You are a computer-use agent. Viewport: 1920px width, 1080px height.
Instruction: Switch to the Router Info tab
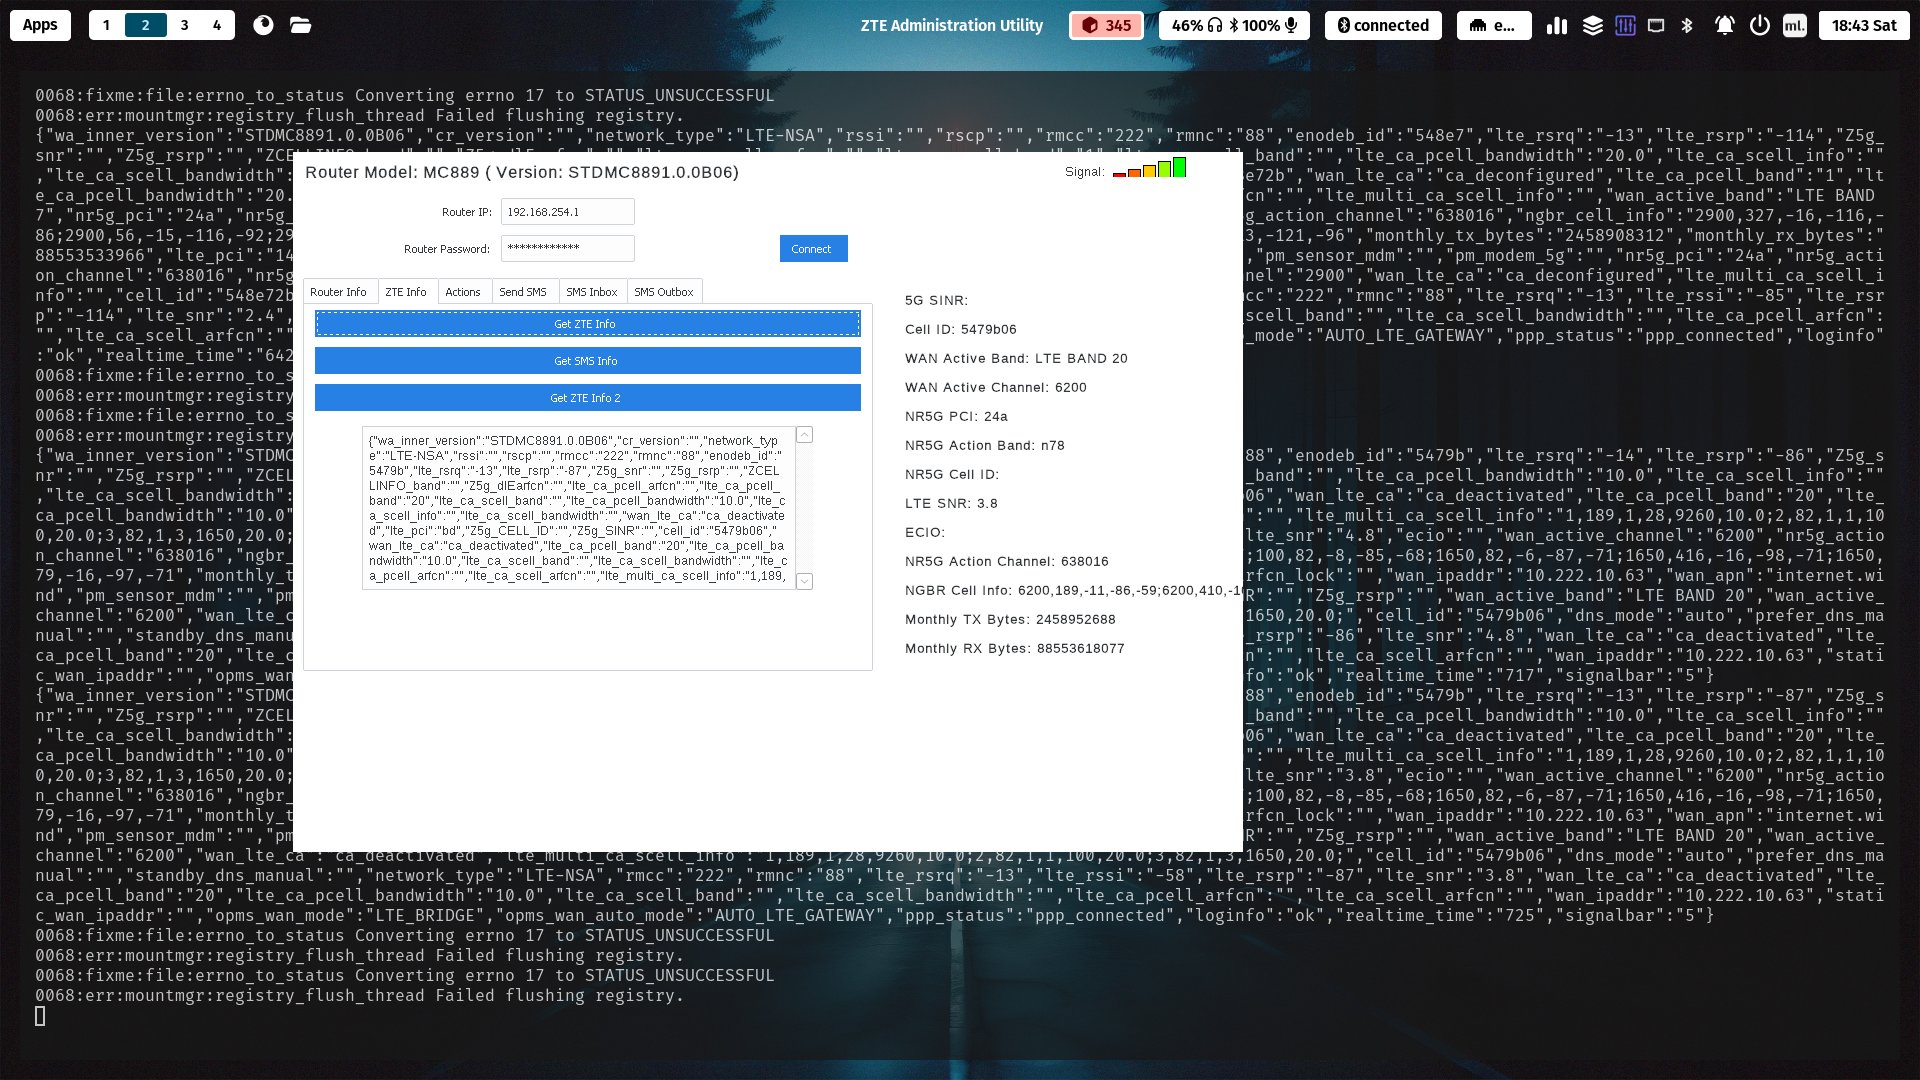coord(338,292)
